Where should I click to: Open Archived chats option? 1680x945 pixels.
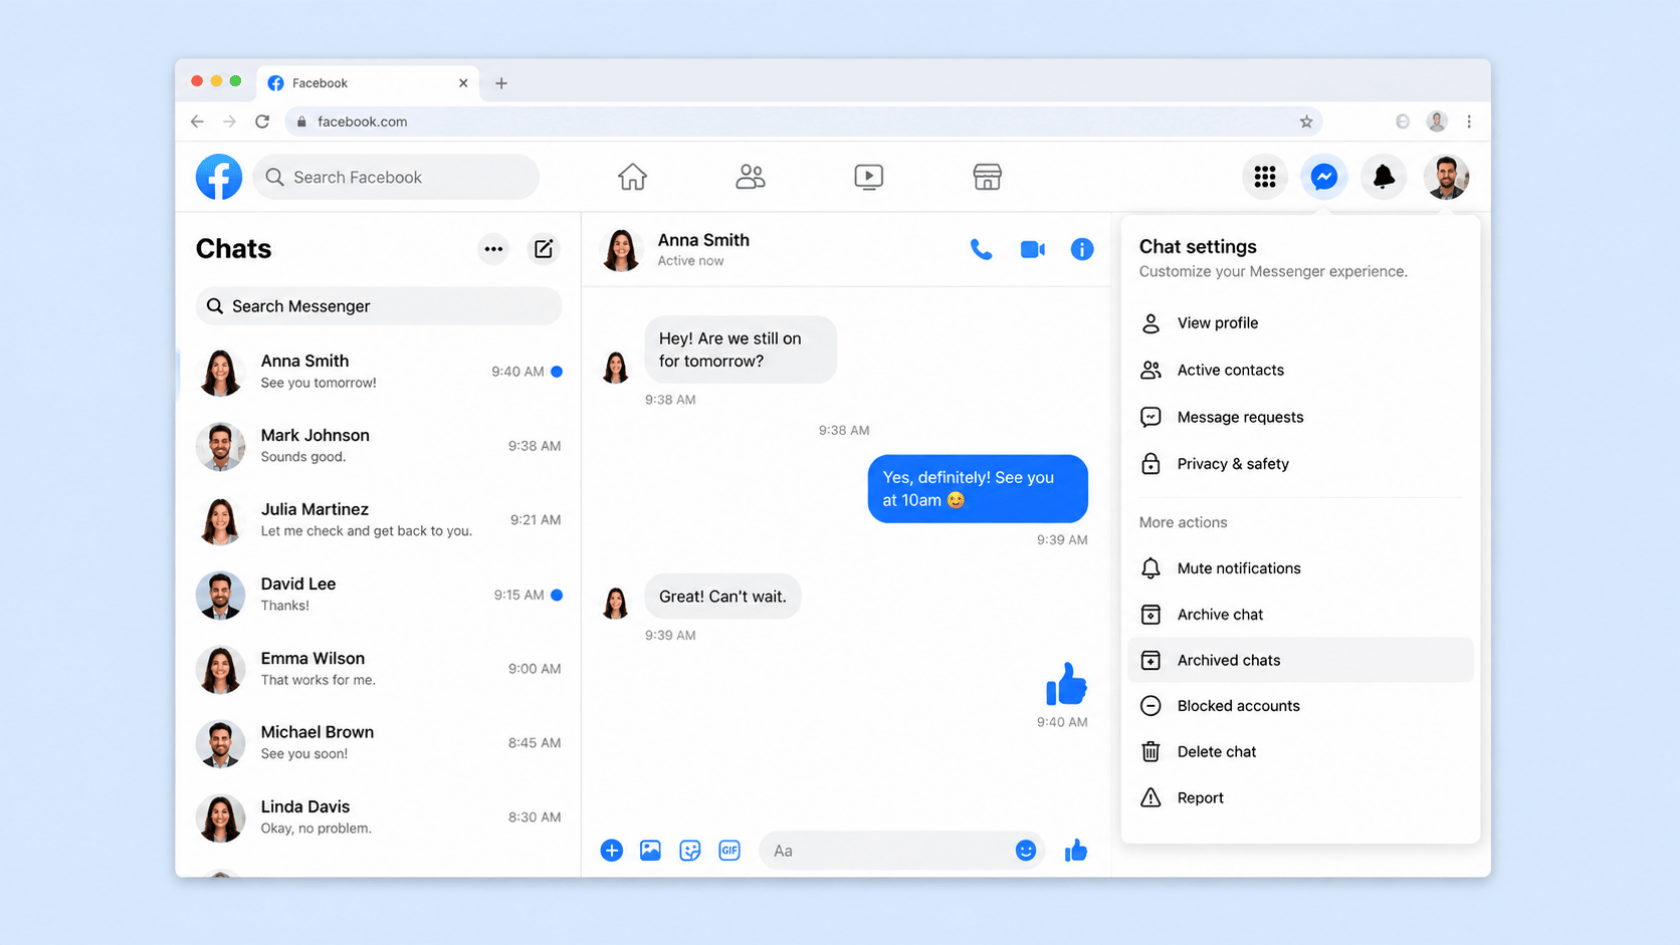coord(1300,660)
